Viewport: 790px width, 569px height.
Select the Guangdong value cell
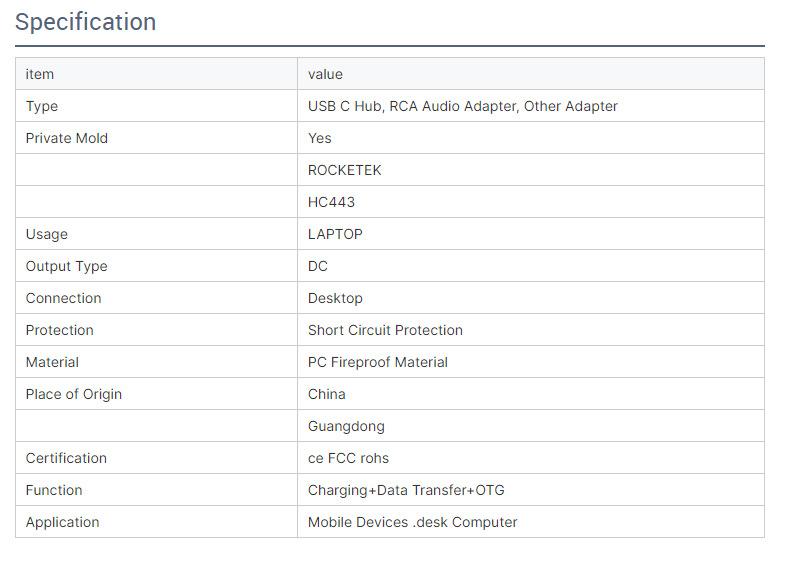(x=346, y=426)
